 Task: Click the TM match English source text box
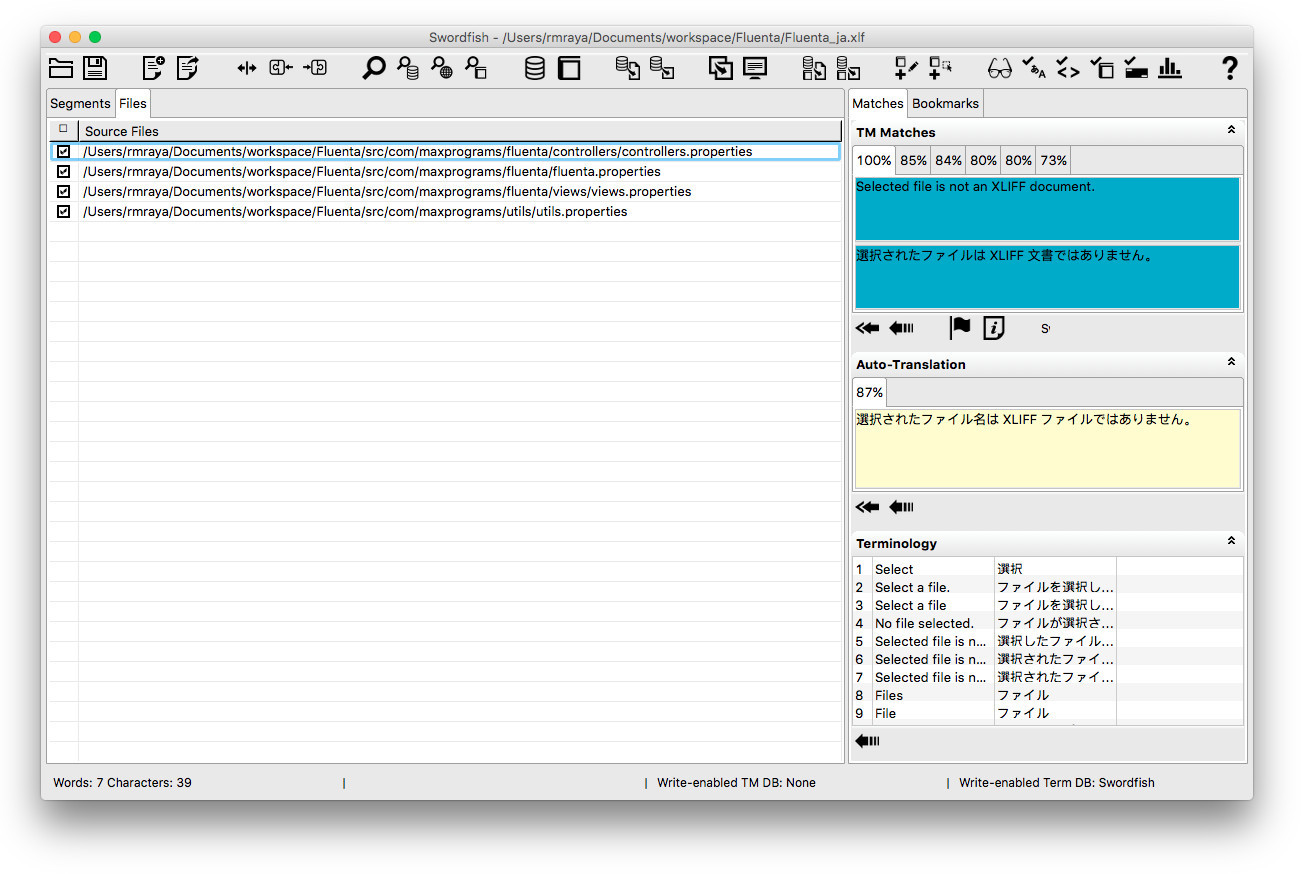coord(1047,209)
